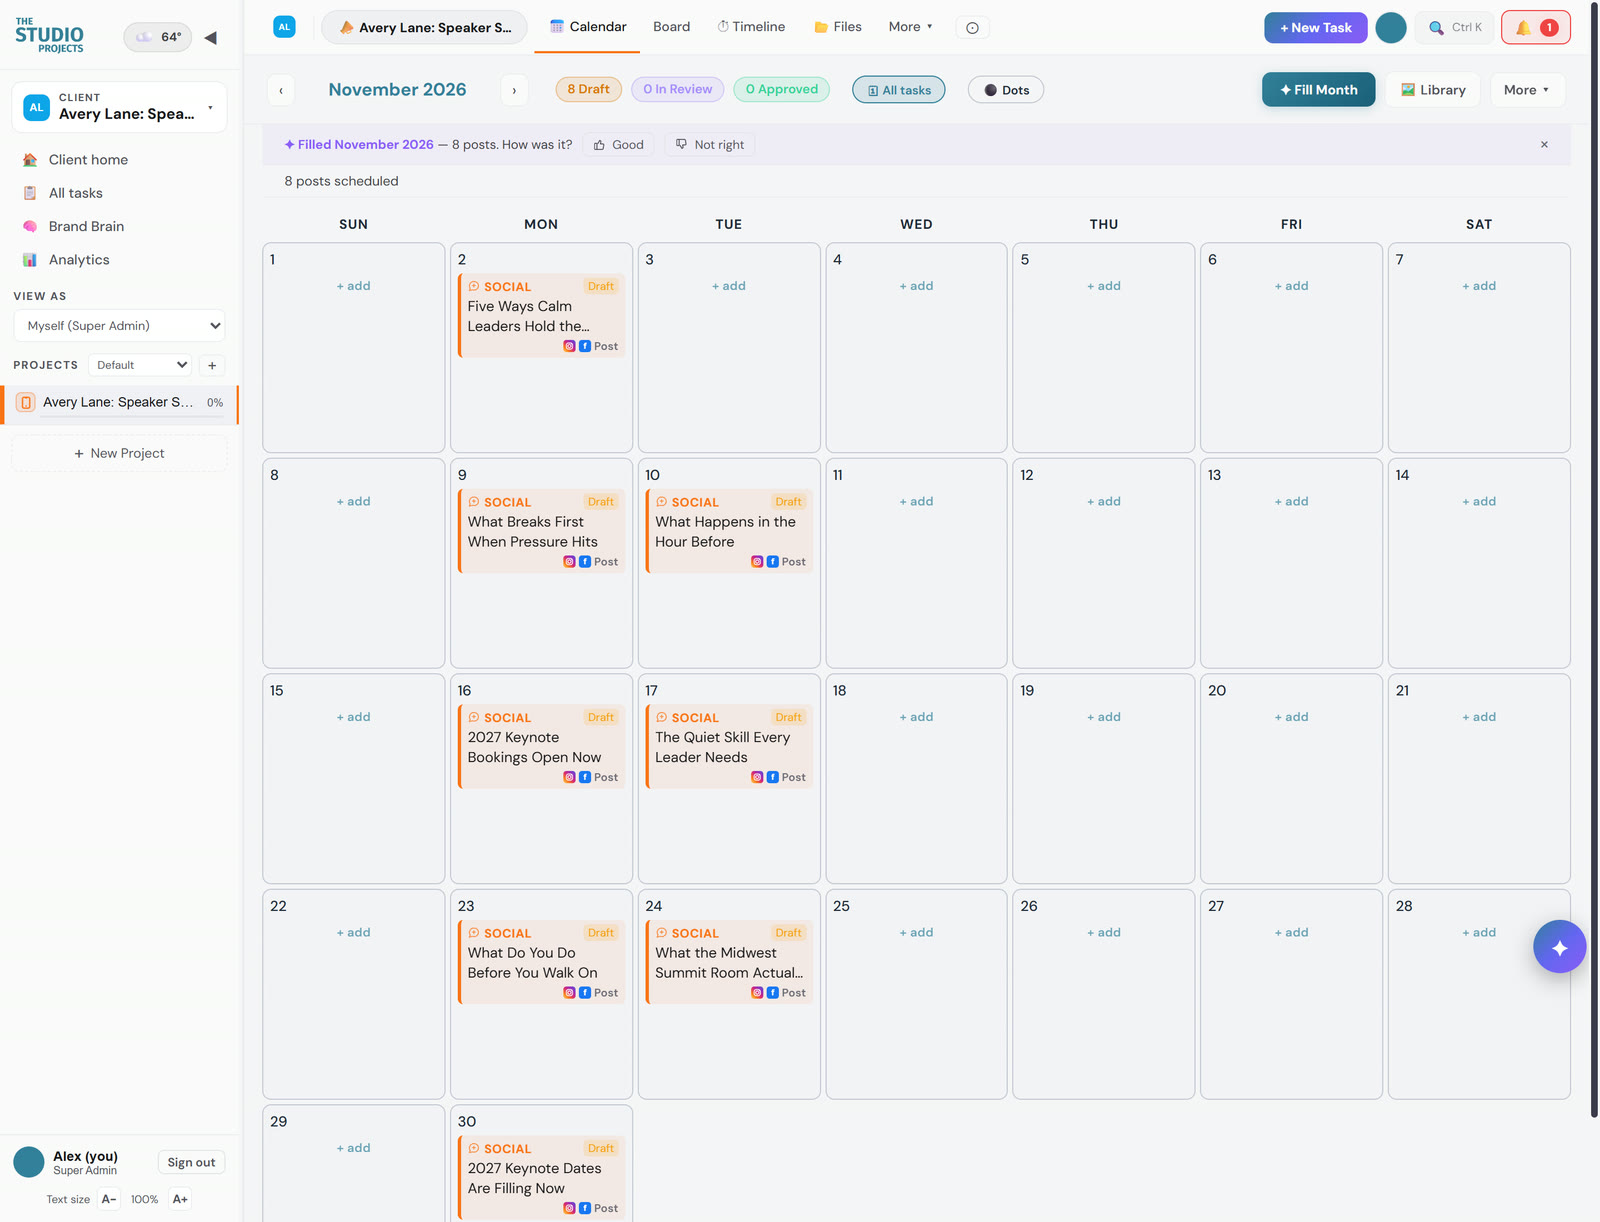1600x1222 pixels.
Task: Expand the top bar More menu
Action: [910, 27]
